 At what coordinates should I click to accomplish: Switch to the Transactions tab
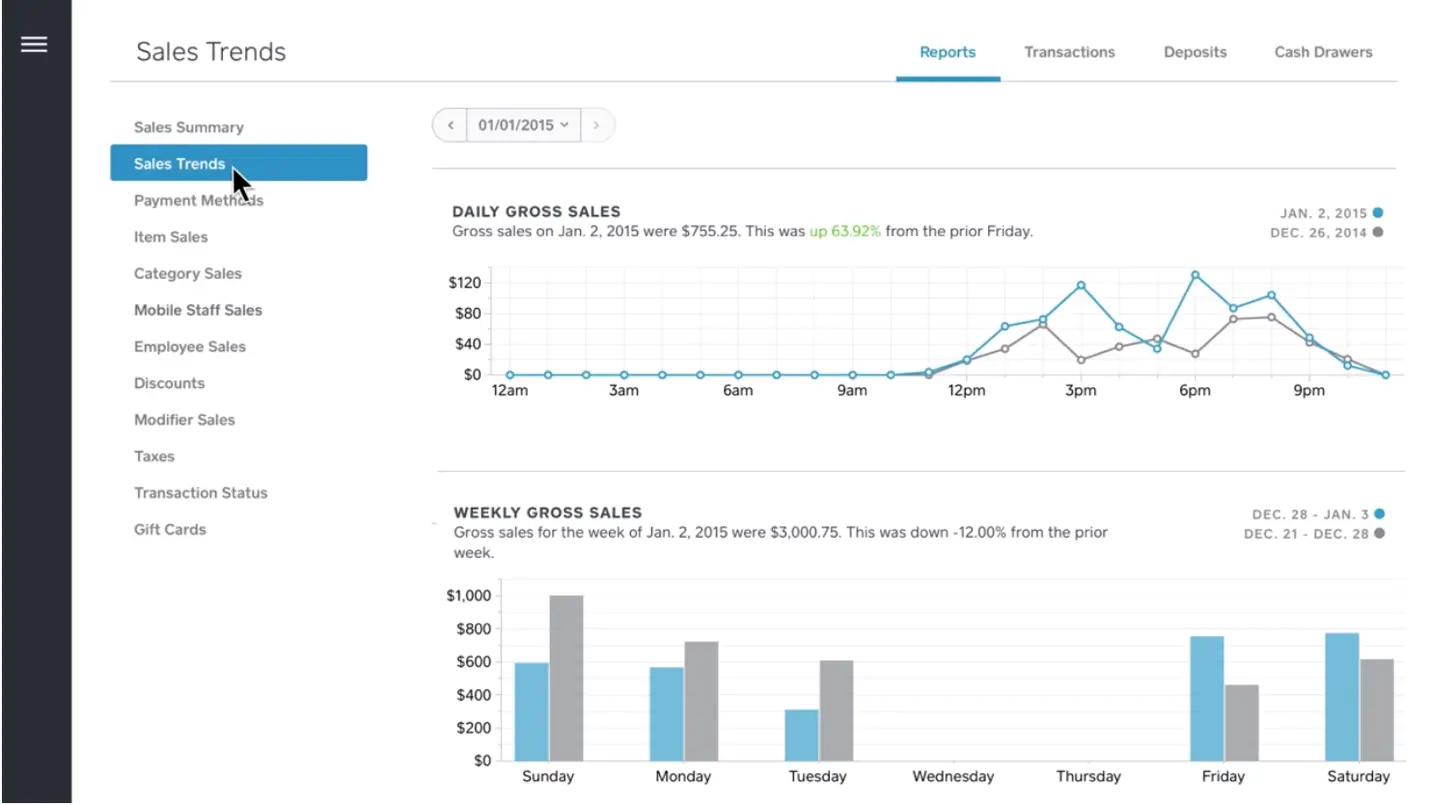pos(1069,52)
